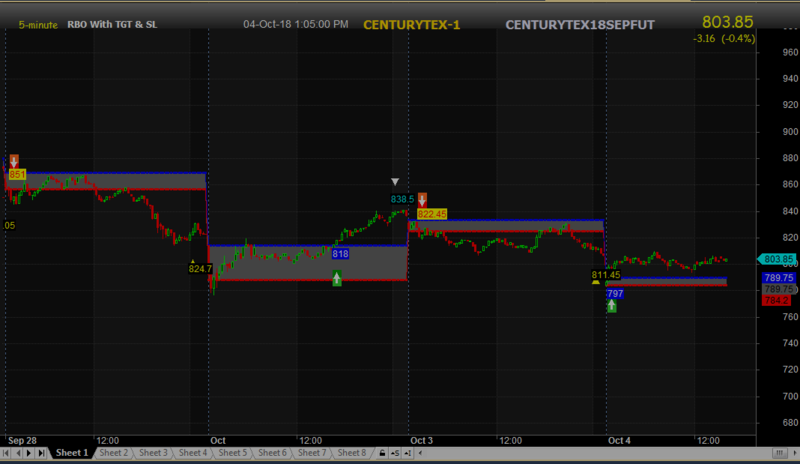Image resolution: width=800 pixels, height=464 pixels.
Task: Select Sheet 7 tab
Action: point(312,453)
